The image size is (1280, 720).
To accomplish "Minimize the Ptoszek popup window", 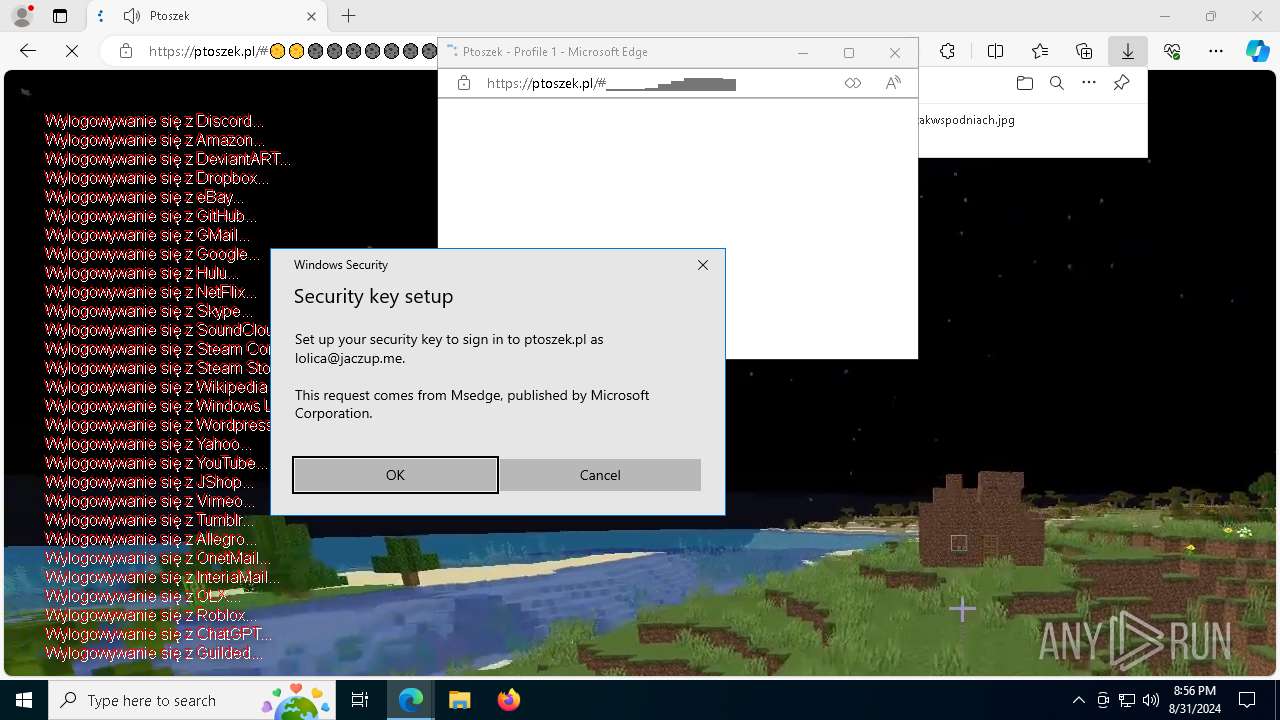I will [803, 52].
